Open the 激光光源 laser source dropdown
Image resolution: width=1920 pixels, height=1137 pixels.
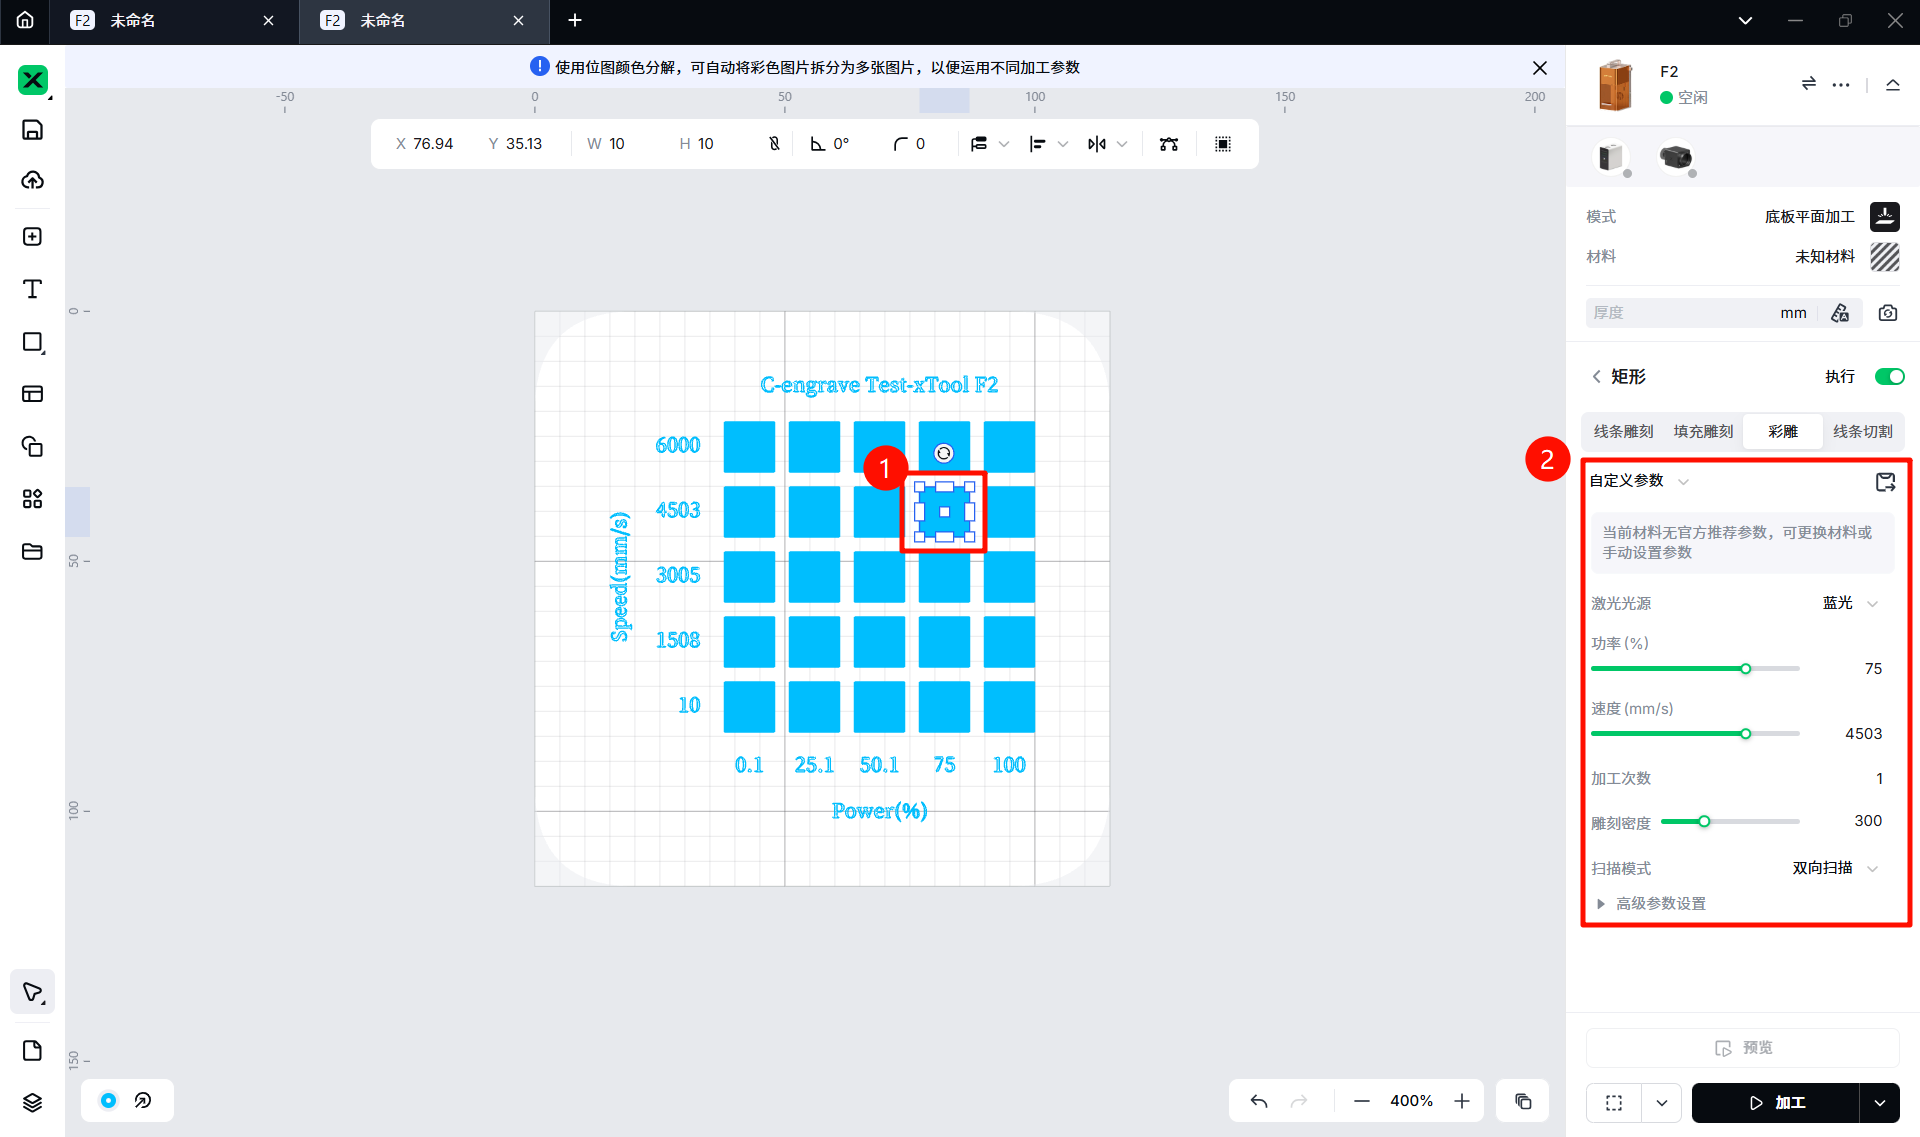tap(1850, 603)
